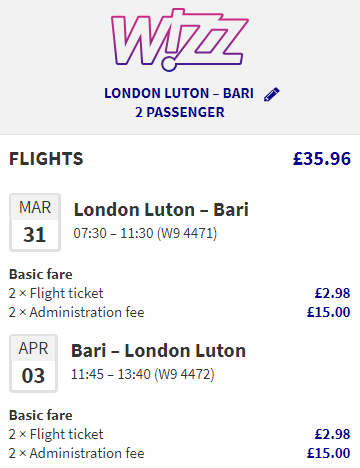Click the outbound Basic fare label
Image resolution: width=360 pixels, height=468 pixels.
(41, 274)
